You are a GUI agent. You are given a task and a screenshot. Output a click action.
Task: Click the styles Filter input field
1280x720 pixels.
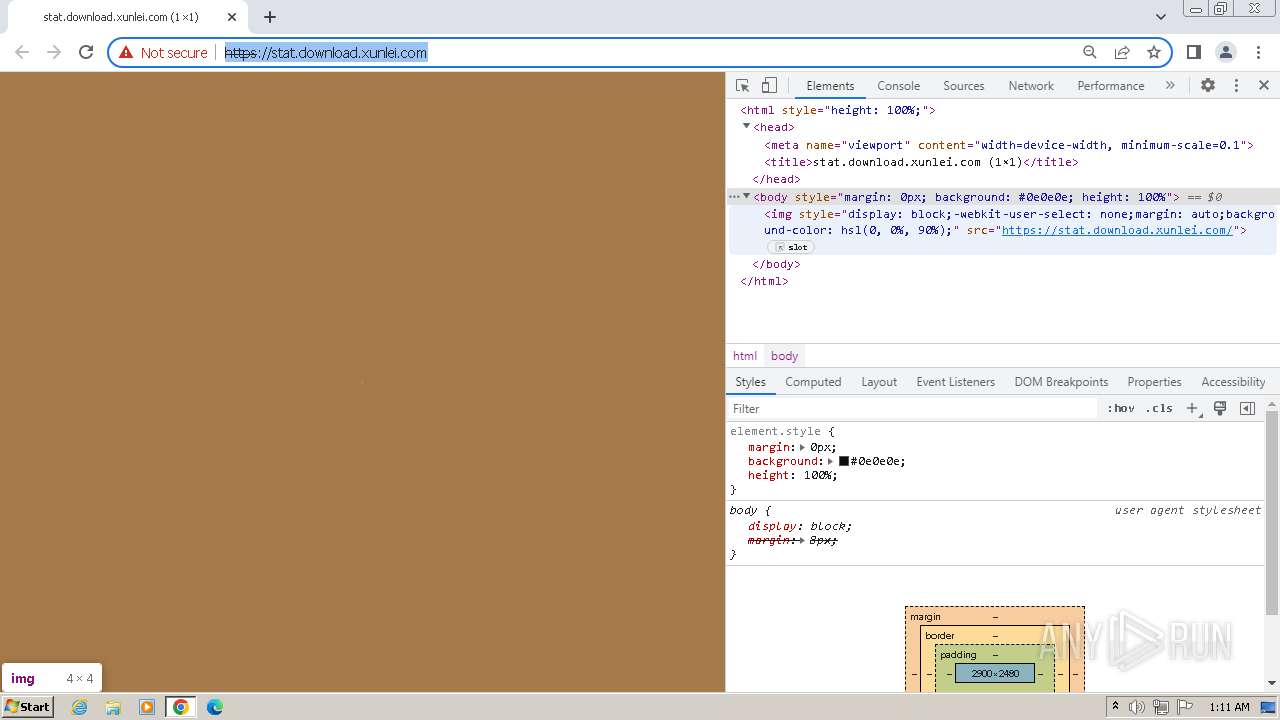[912, 408]
